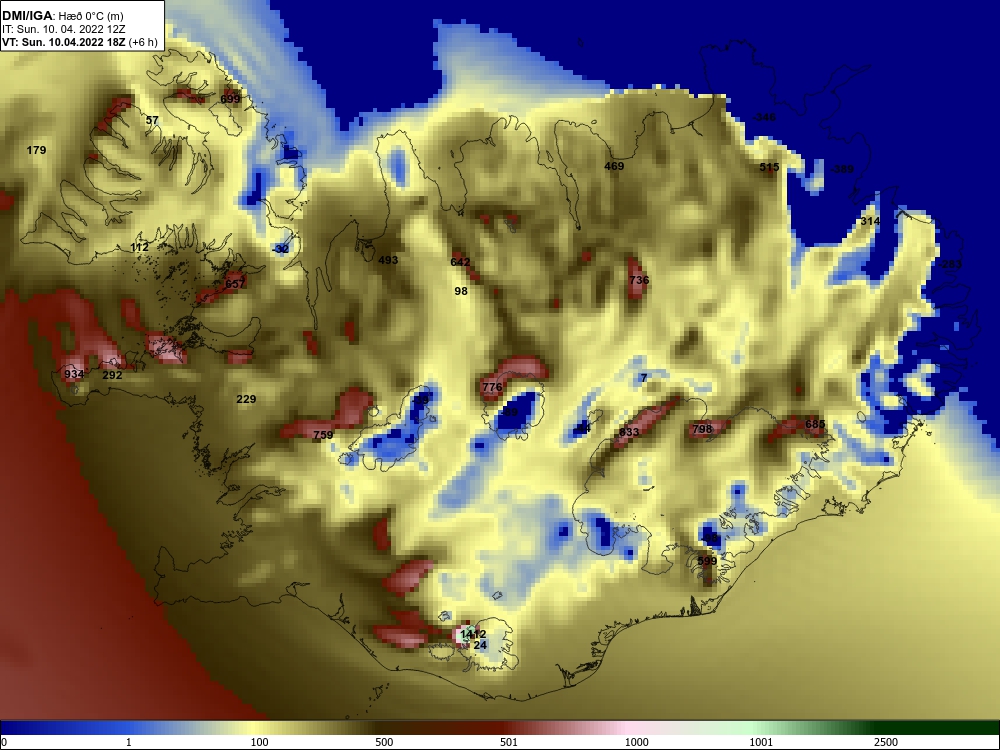Click the '1001' color scale label

click(761, 742)
